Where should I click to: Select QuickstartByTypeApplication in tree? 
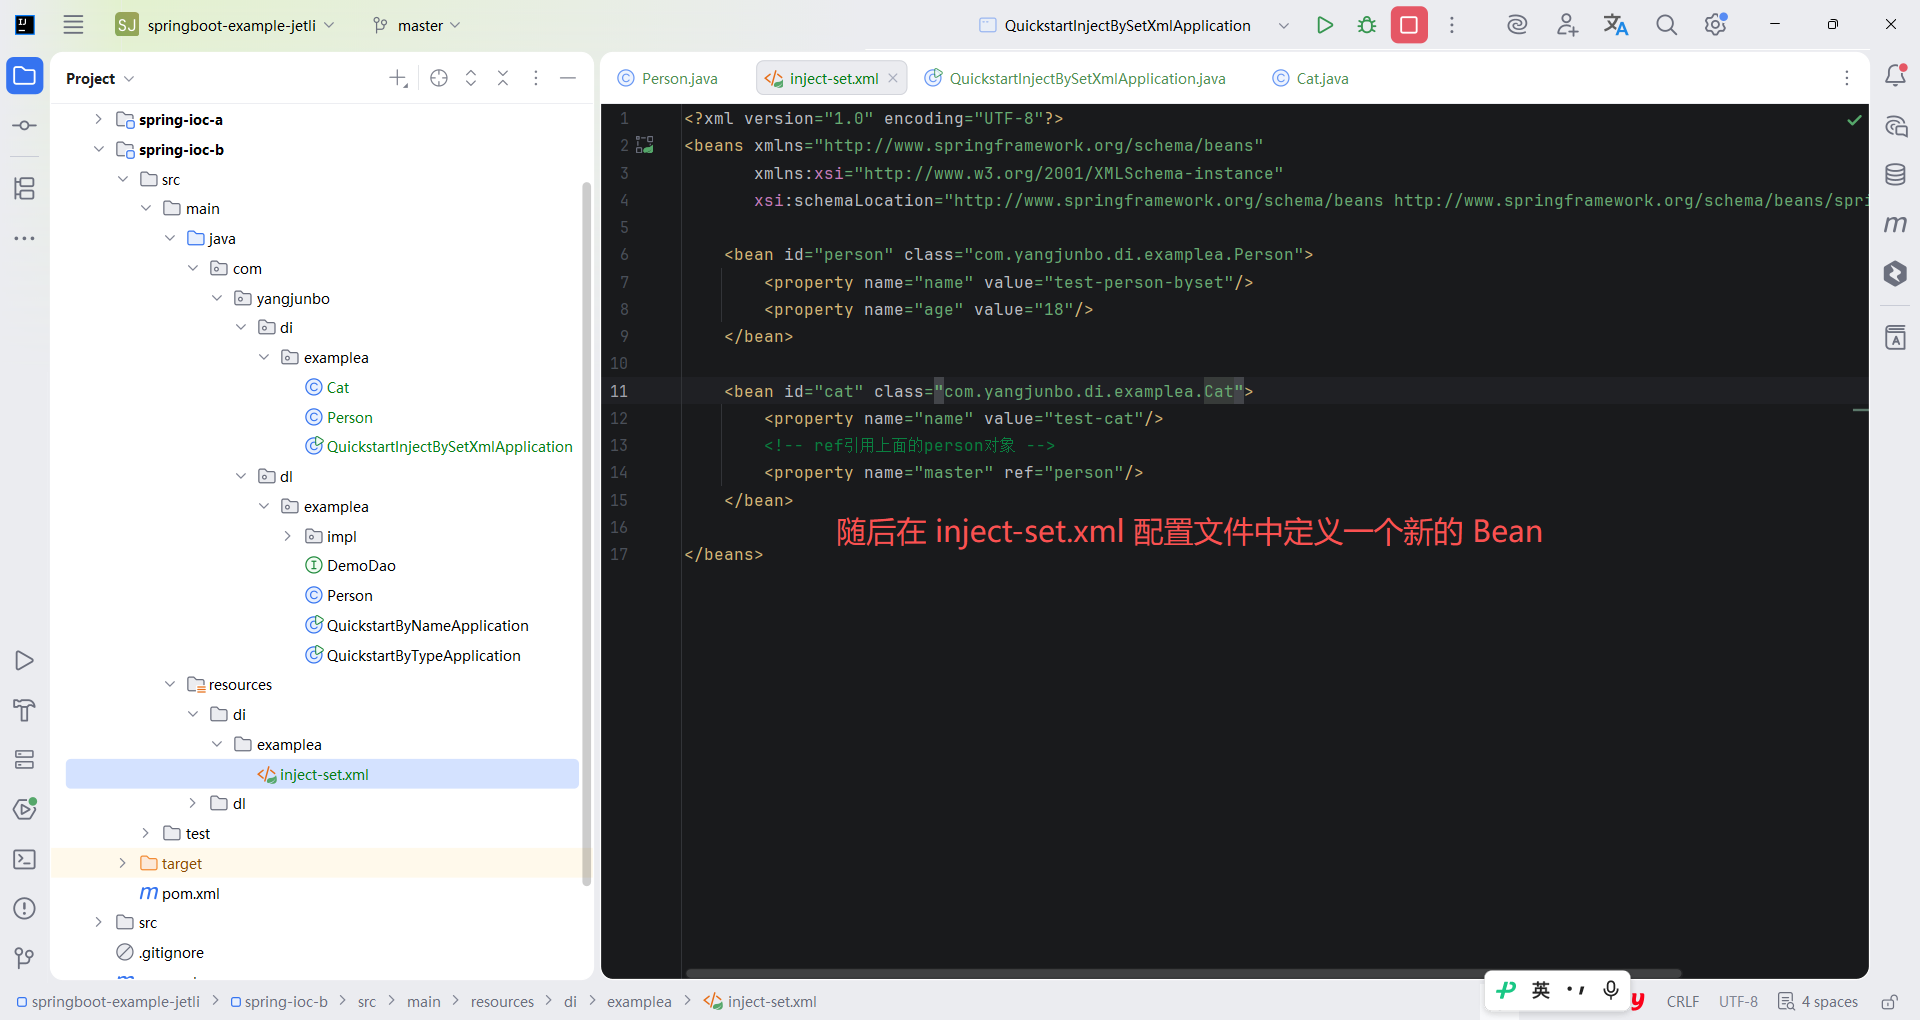413,655
